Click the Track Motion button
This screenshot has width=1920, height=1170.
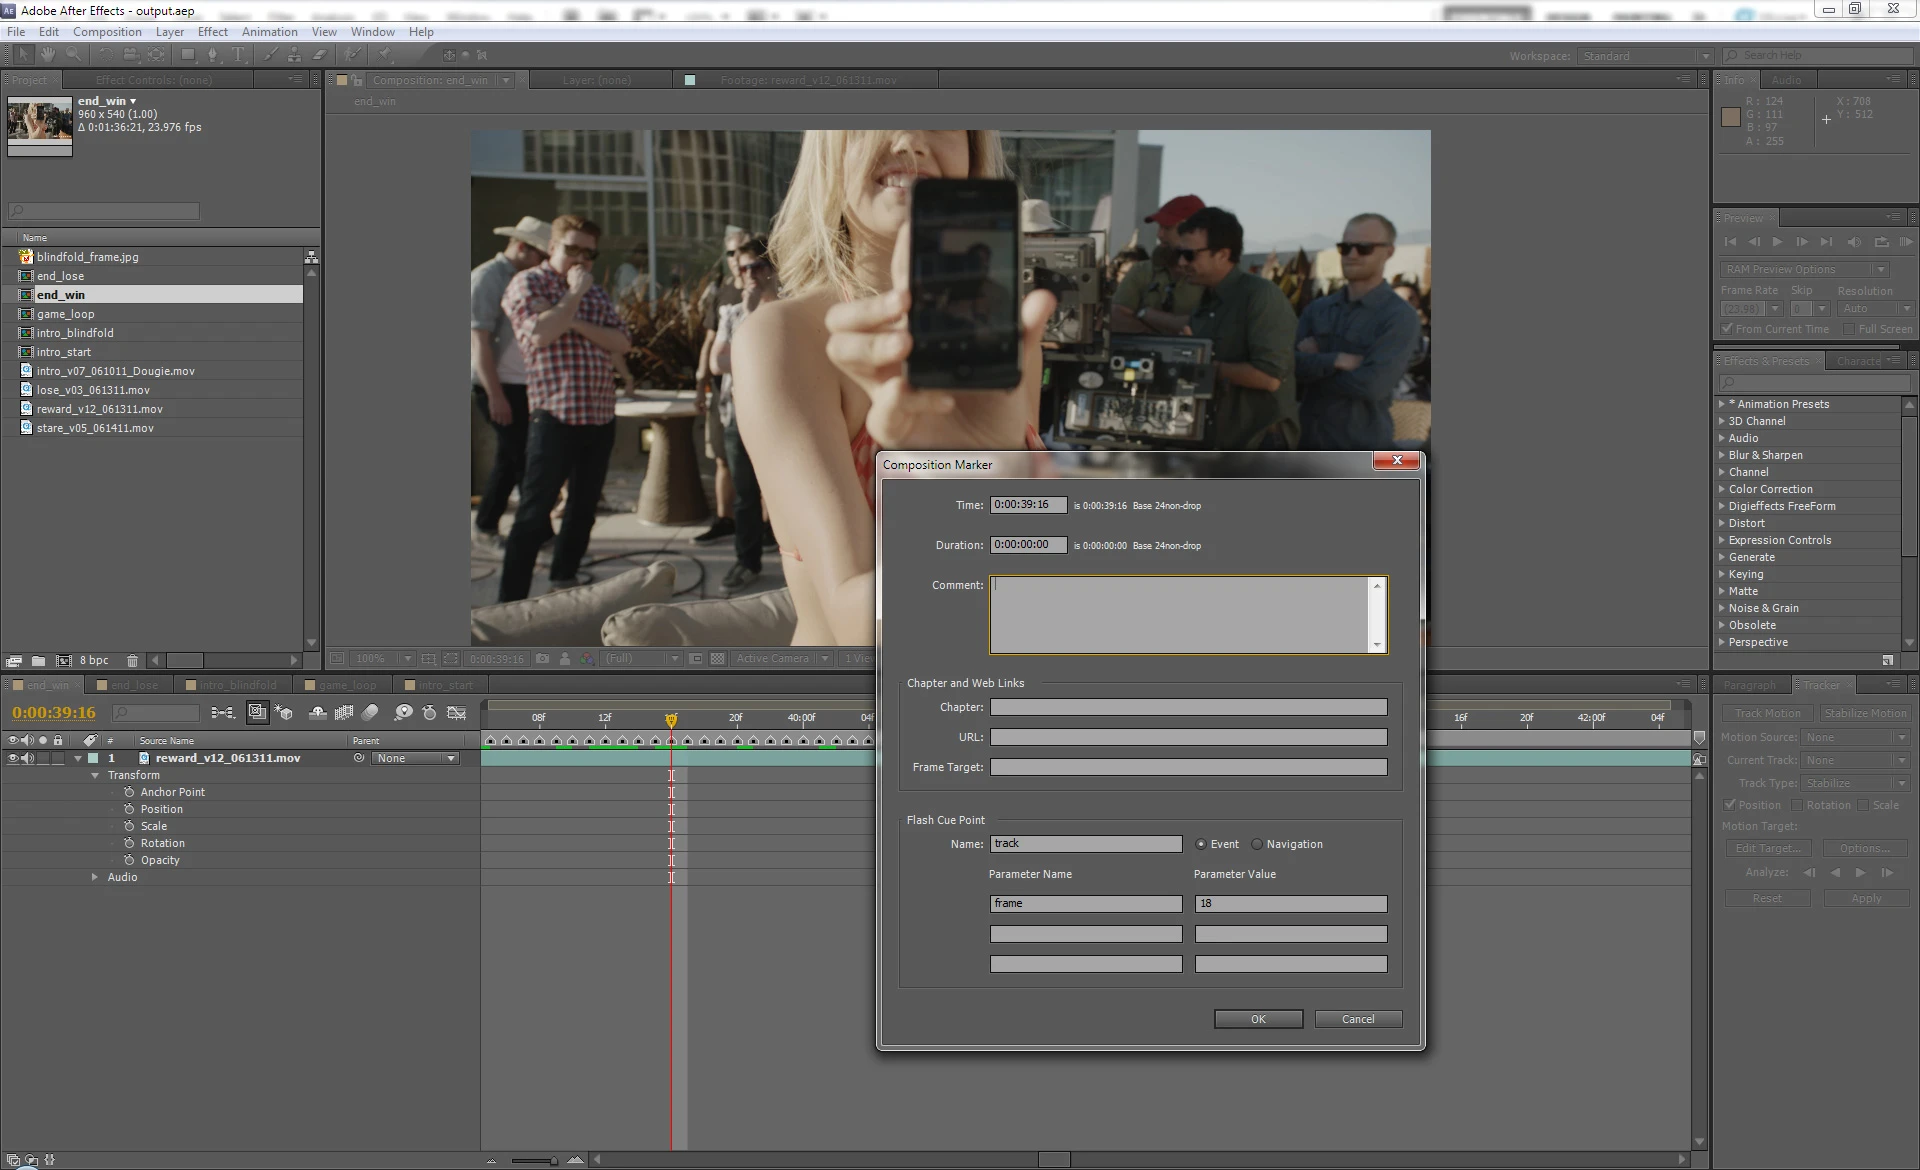click(1767, 713)
